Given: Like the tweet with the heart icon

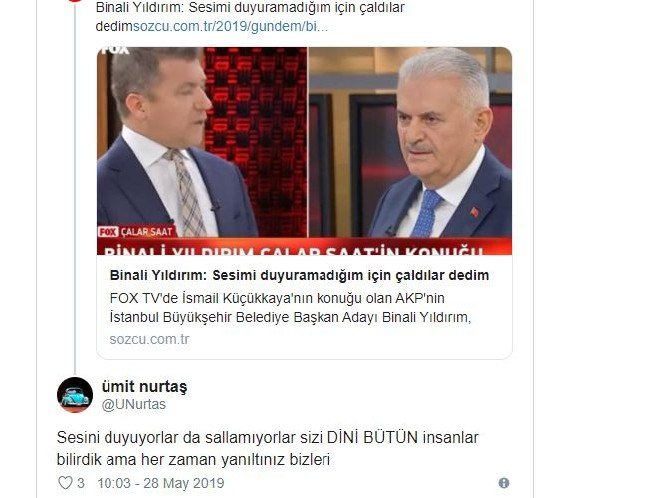Looking at the screenshot, I should coord(65,483).
